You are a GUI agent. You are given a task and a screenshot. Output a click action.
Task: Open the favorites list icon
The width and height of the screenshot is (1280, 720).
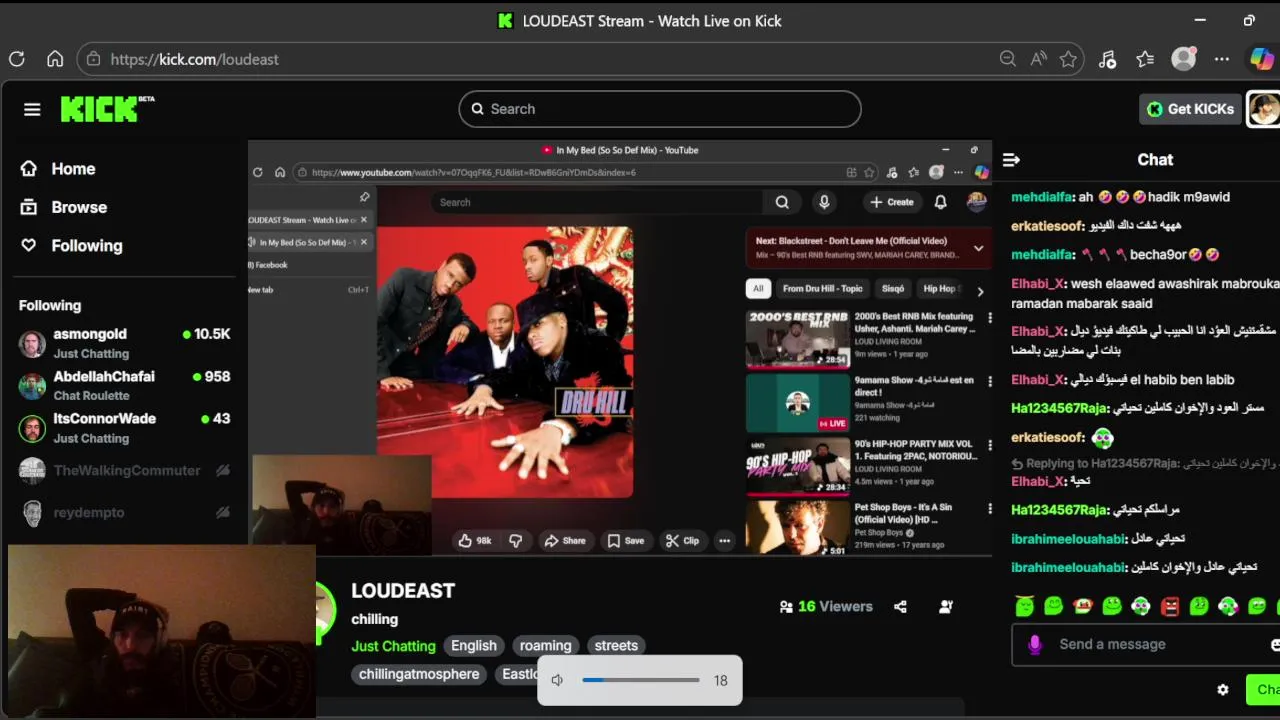coord(1145,59)
